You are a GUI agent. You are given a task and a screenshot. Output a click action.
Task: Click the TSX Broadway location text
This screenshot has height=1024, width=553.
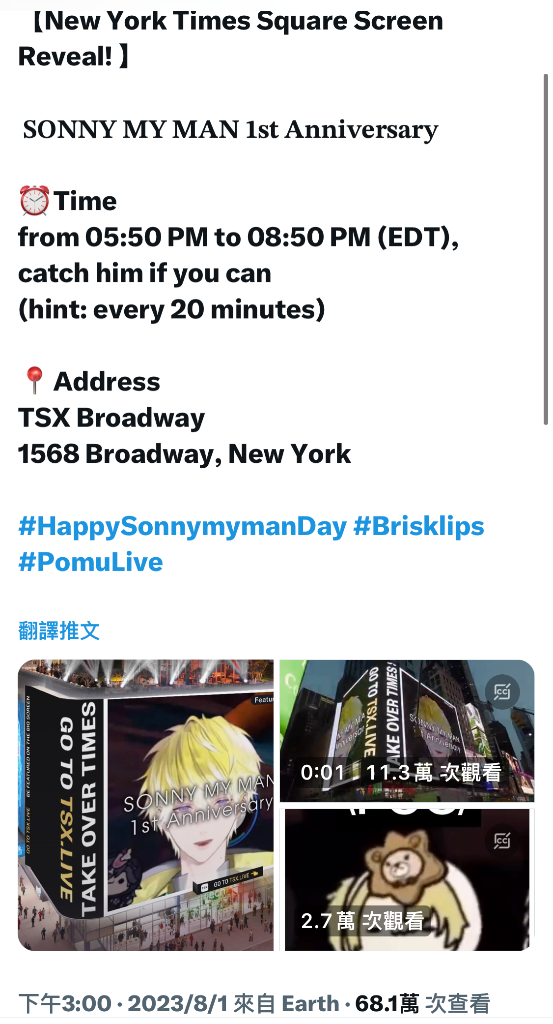tap(112, 418)
